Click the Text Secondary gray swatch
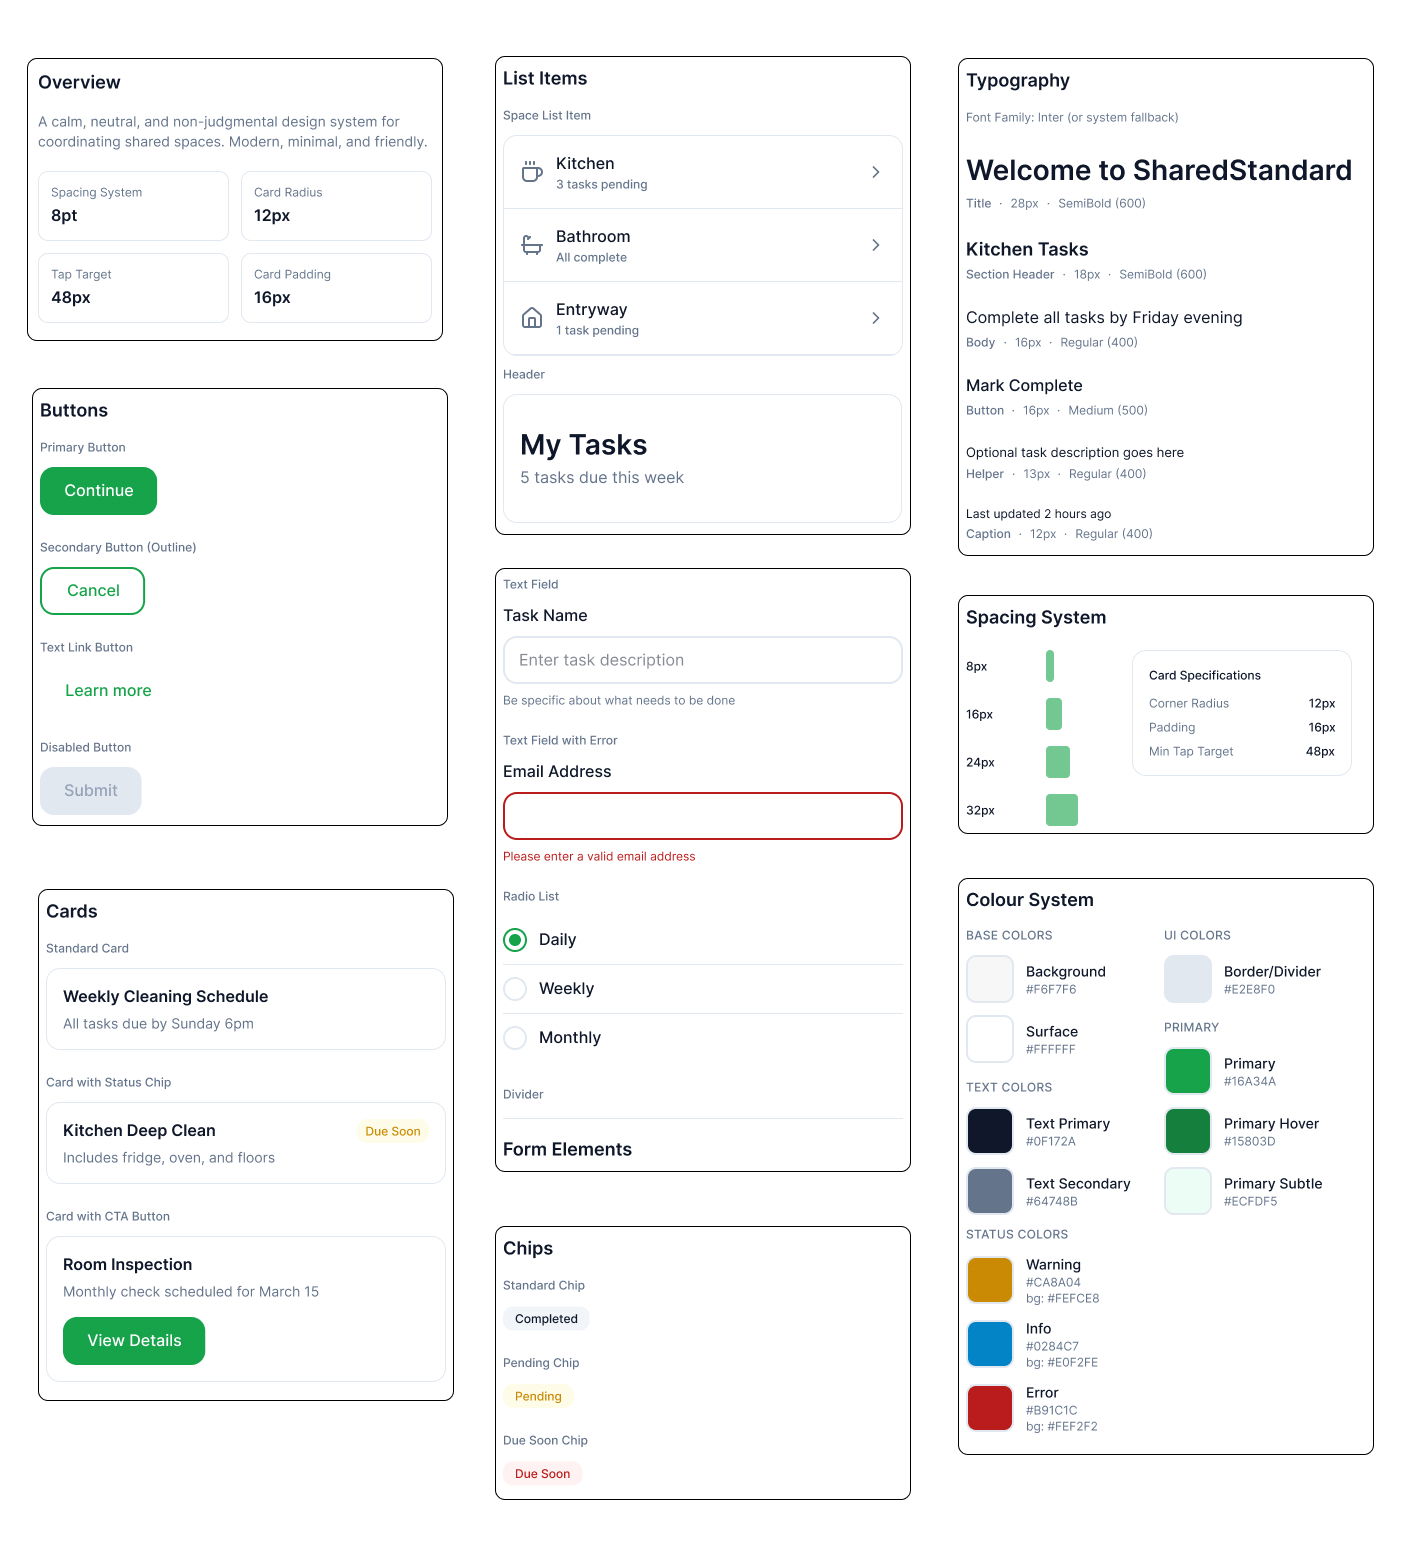The image size is (1406, 1556). pyautogui.click(x=990, y=1191)
